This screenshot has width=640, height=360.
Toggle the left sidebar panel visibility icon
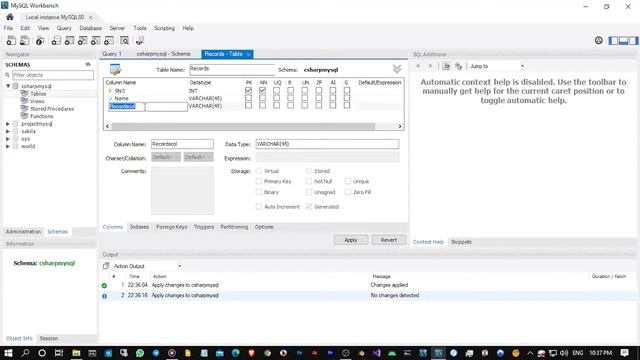click(613, 40)
